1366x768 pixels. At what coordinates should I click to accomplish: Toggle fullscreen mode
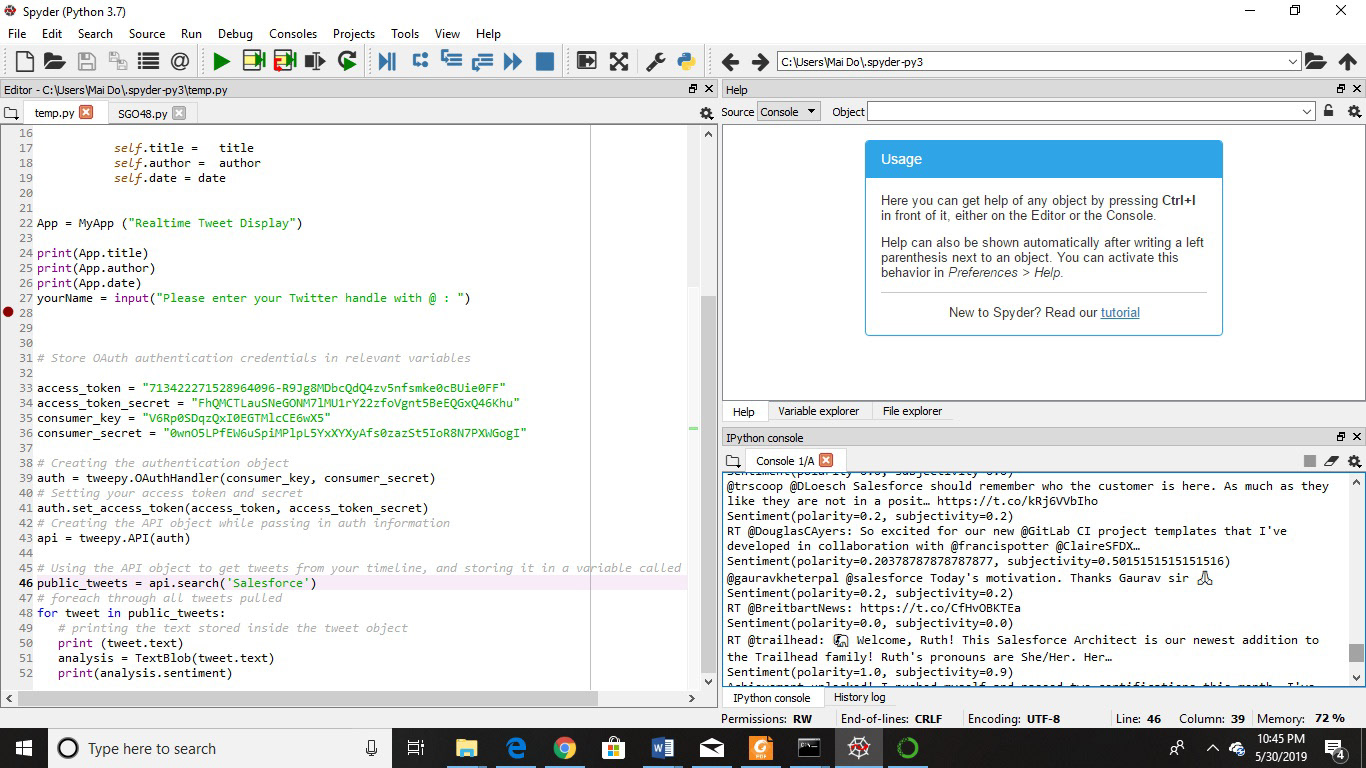pos(619,62)
